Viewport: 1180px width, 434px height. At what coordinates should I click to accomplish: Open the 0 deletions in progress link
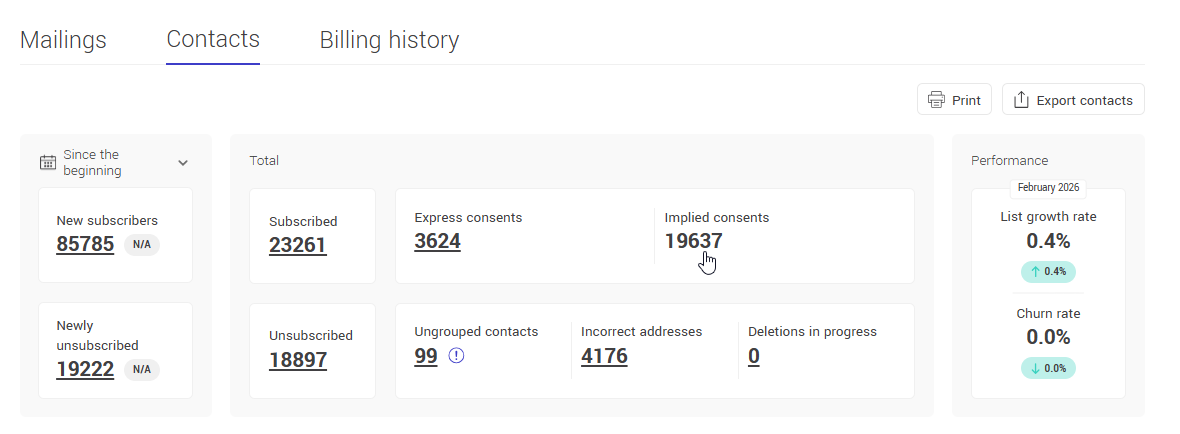754,356
